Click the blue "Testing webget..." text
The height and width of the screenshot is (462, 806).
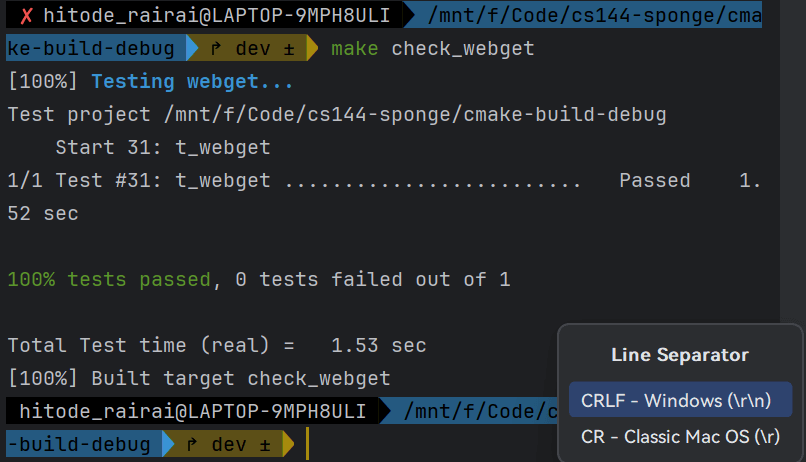pos(192,81)
